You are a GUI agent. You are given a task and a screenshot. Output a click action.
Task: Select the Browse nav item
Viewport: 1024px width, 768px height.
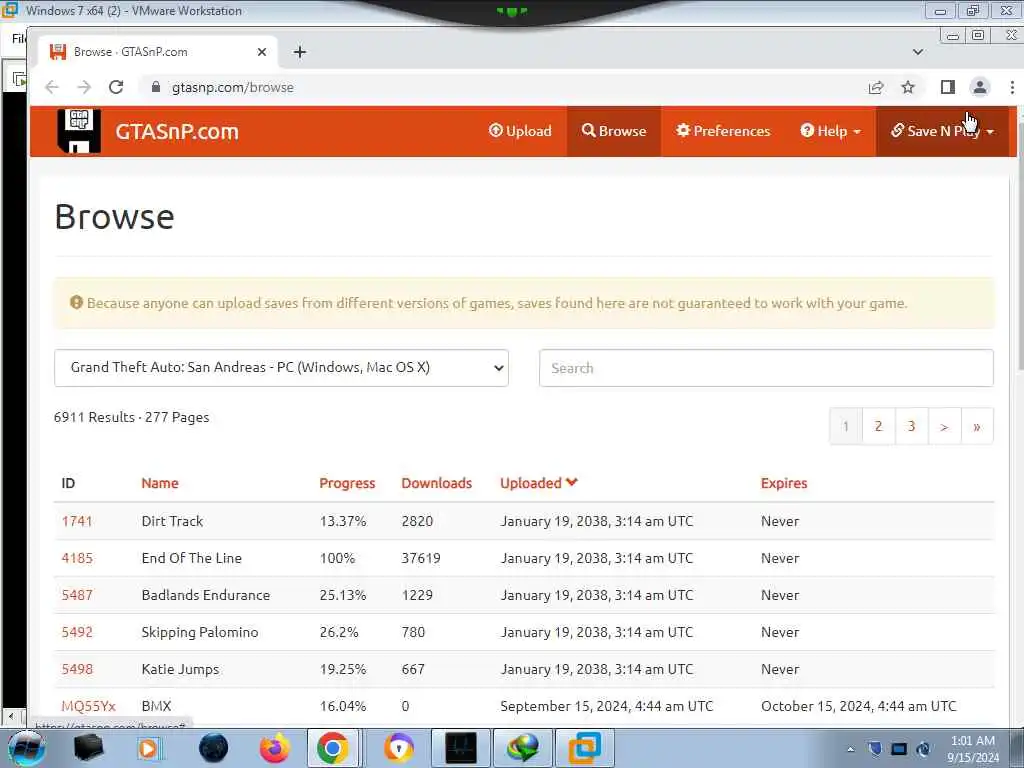(614, 131)
